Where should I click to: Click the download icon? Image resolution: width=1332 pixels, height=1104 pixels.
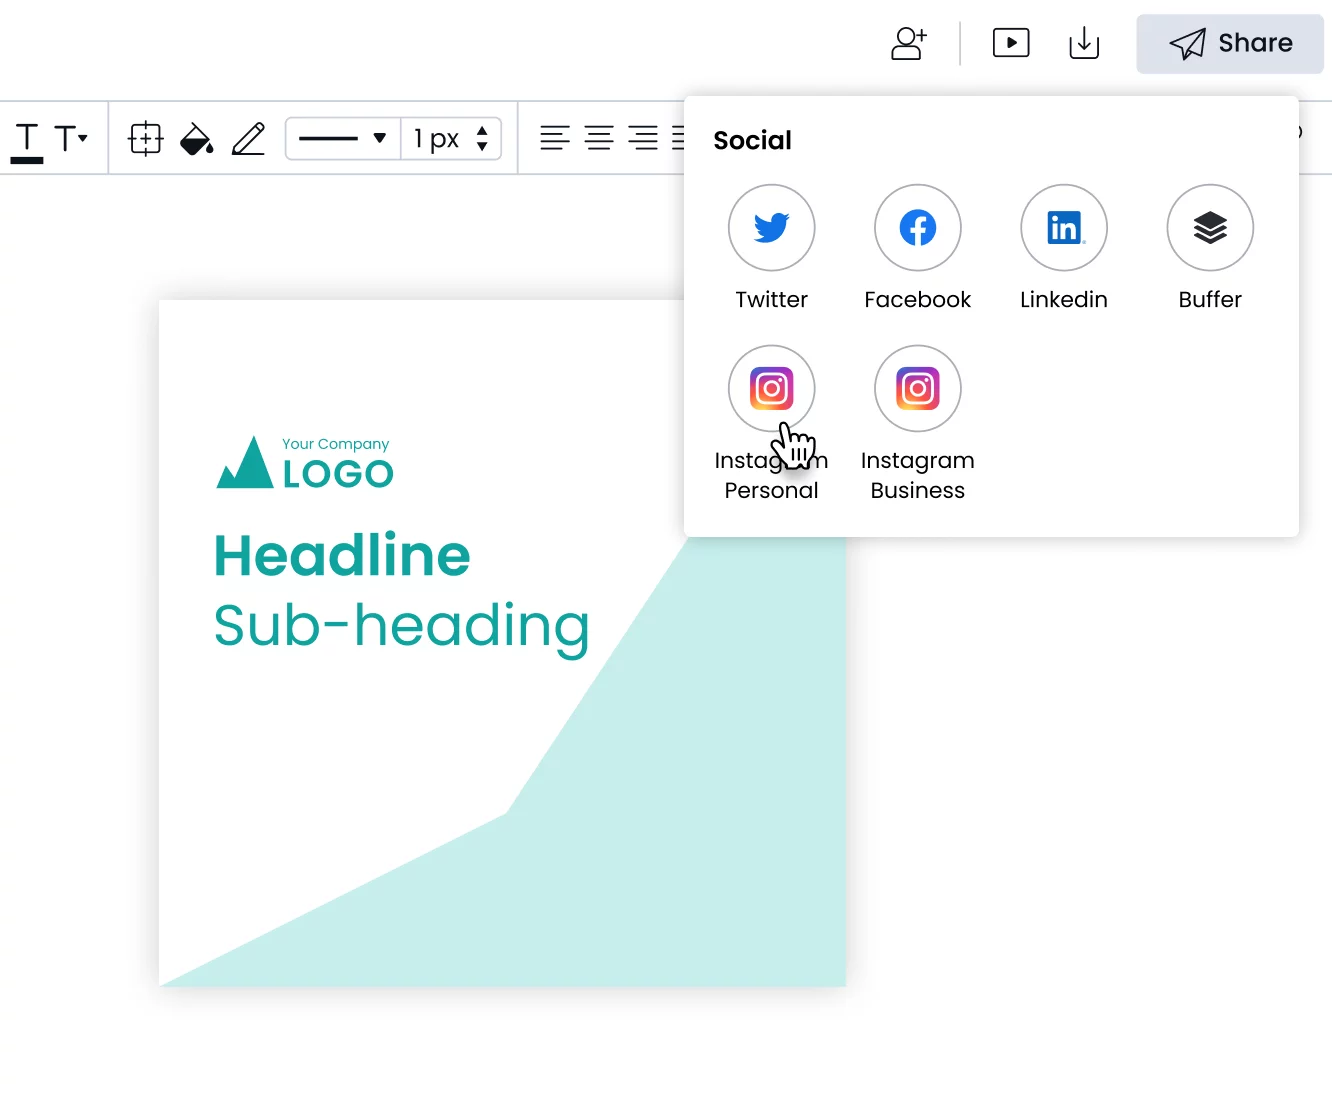coord(1083,44)
